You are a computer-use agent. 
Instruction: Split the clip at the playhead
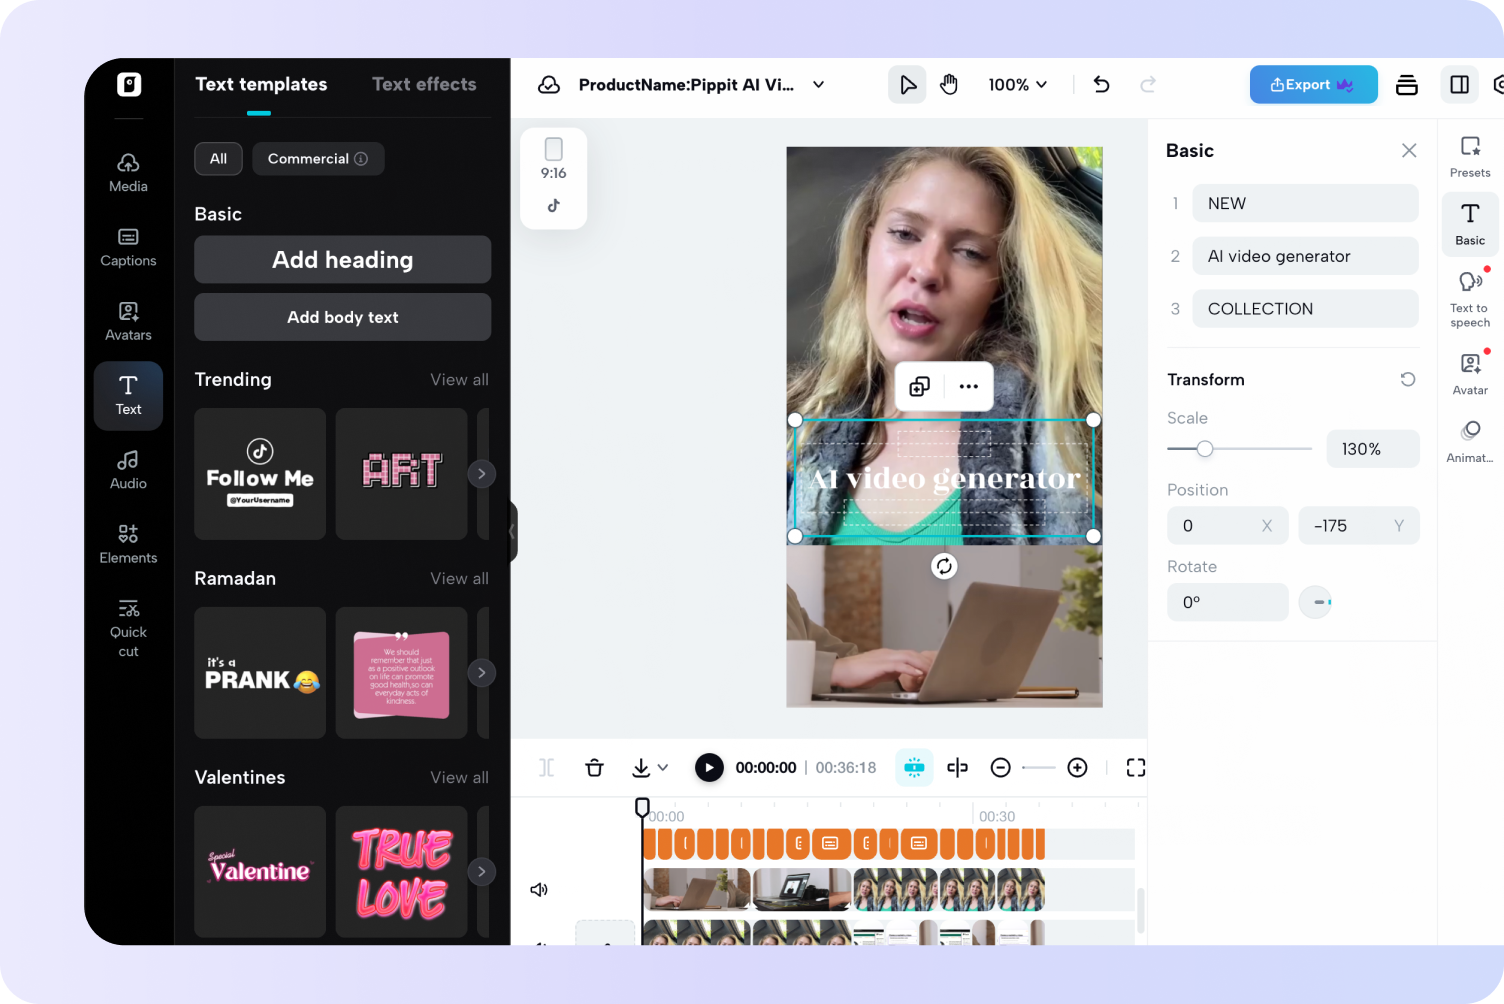[x=957, y=767]
